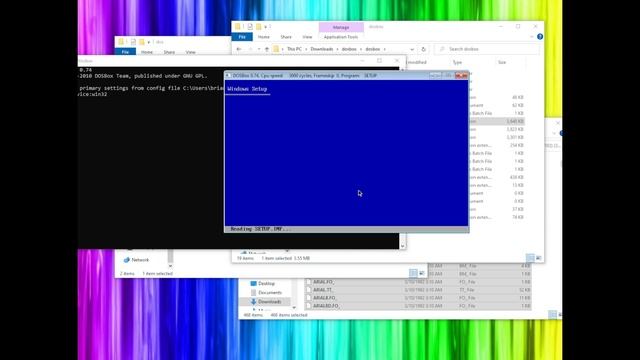Open the address bar history dropdown
This screenshot has height=360, width=640.
point(412,49)
